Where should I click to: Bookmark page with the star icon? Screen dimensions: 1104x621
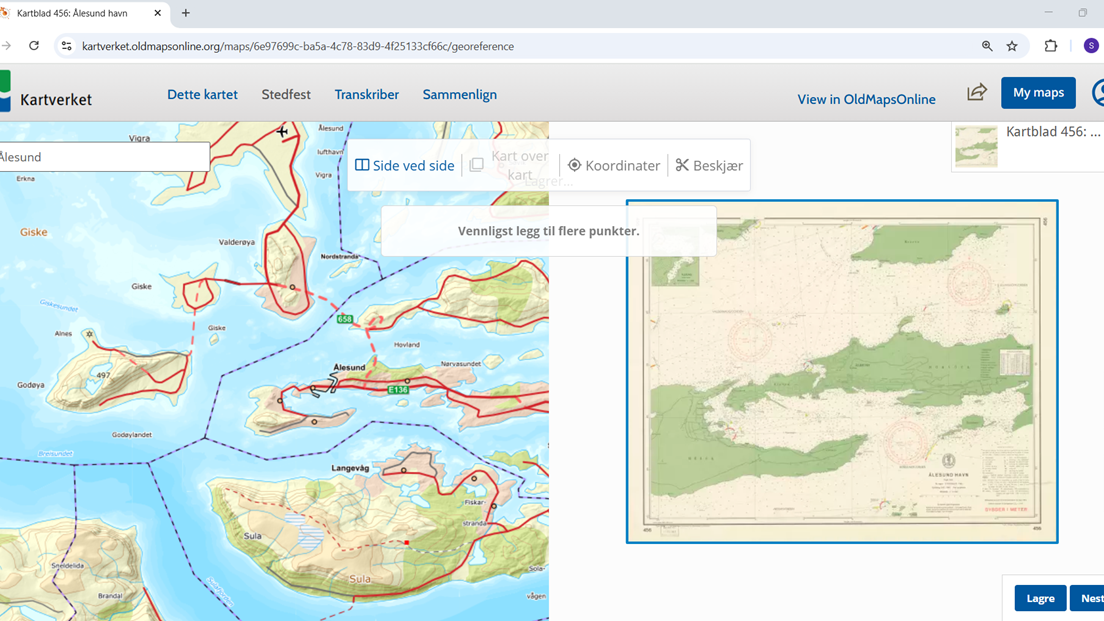pos(1012,46)
